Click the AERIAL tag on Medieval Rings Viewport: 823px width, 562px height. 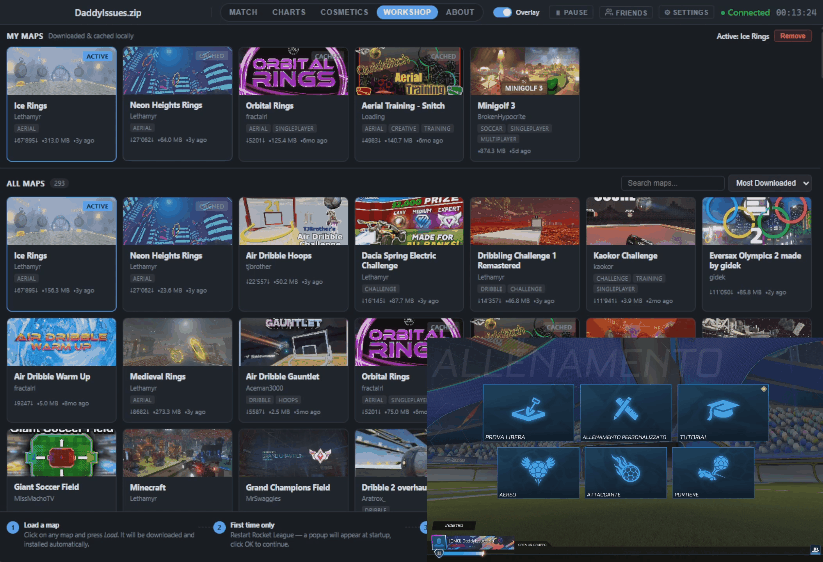[x=142, y=400]
